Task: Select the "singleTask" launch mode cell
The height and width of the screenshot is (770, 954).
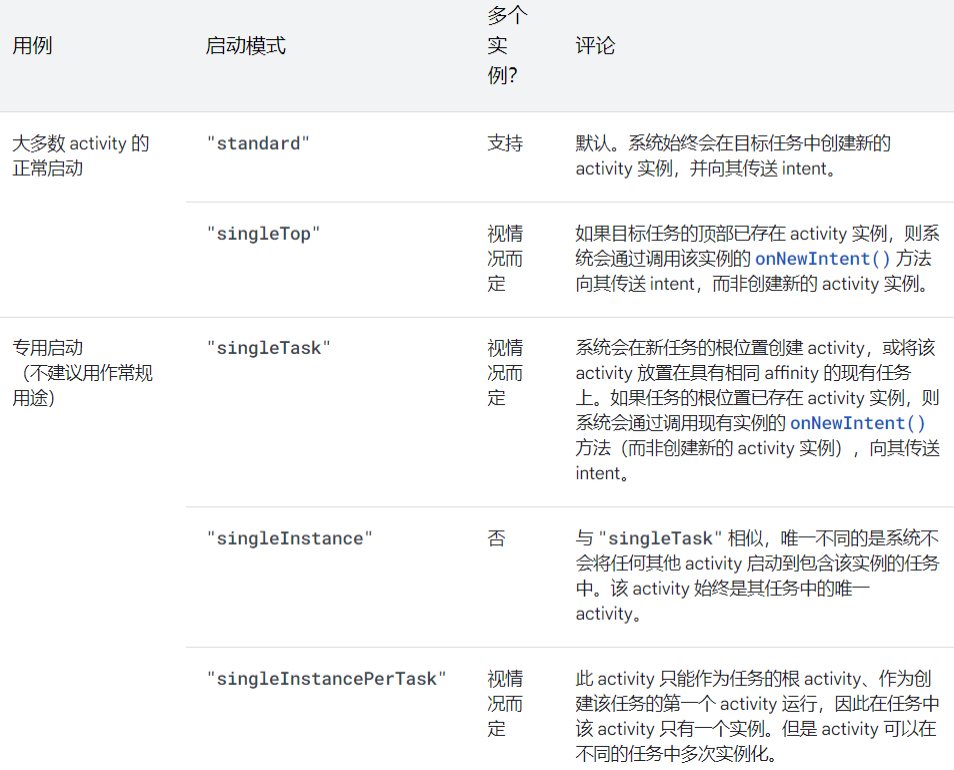Action: point(268,349)
